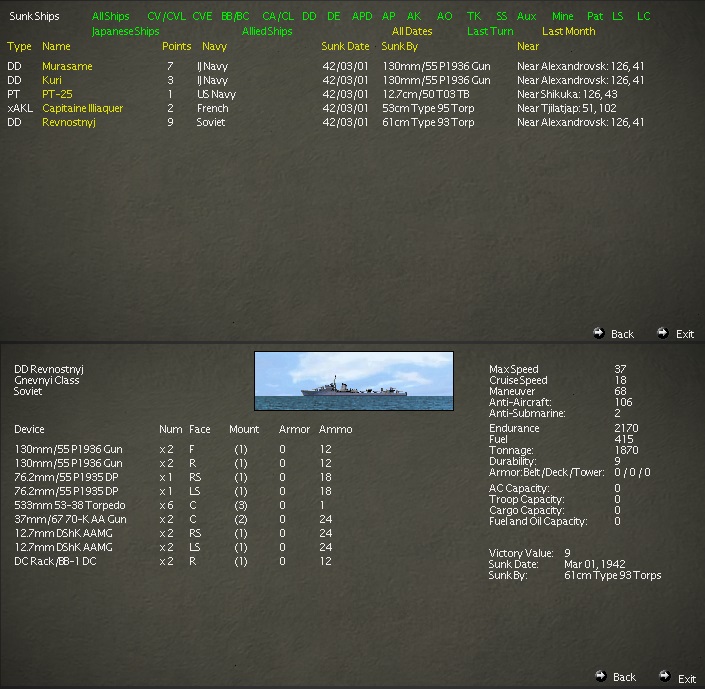Open the PT-25 ship entry
The height and width of the screenshot is (689, 705).
[57, 94]
